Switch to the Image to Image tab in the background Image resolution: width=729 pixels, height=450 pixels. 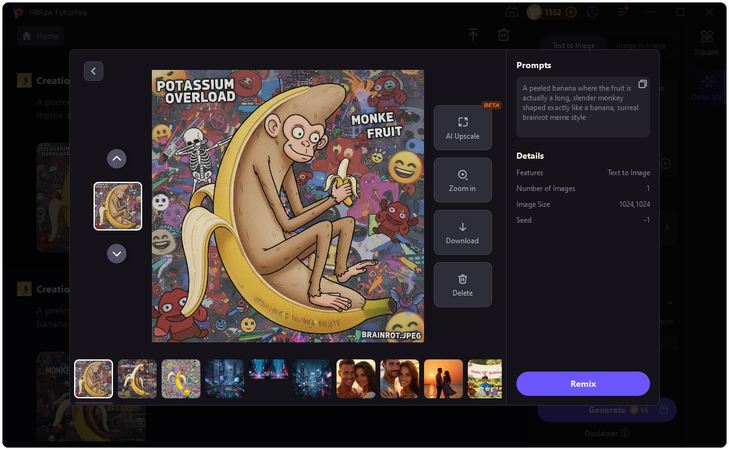[641, 45]
